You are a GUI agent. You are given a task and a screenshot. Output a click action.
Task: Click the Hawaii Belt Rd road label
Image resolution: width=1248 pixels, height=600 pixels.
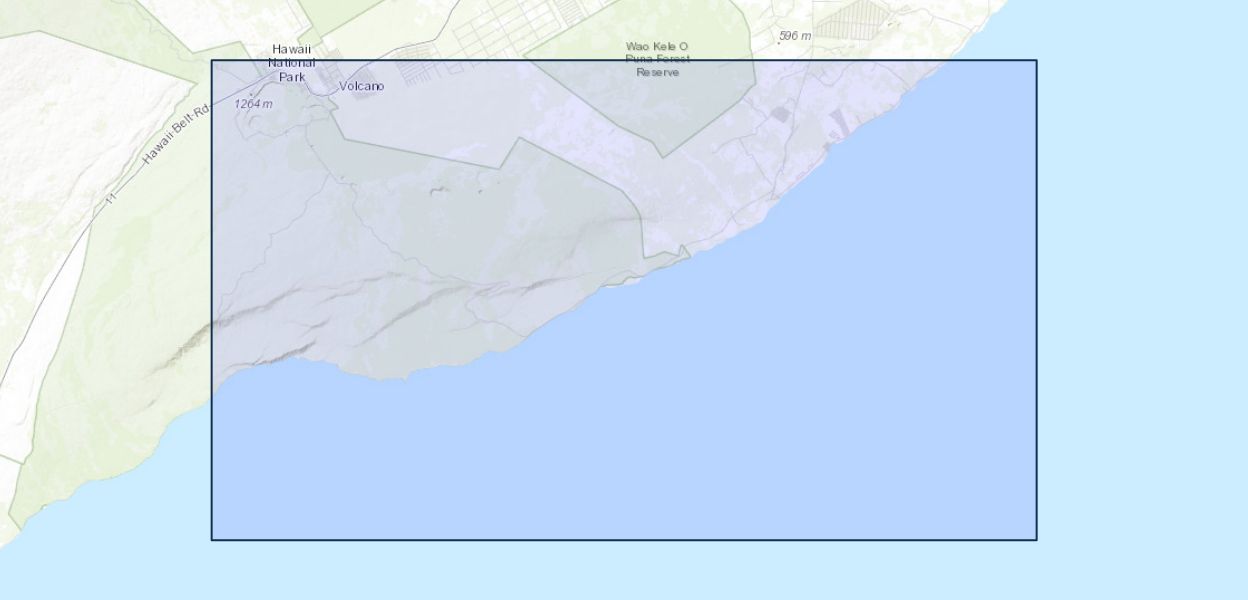[173, 134]
